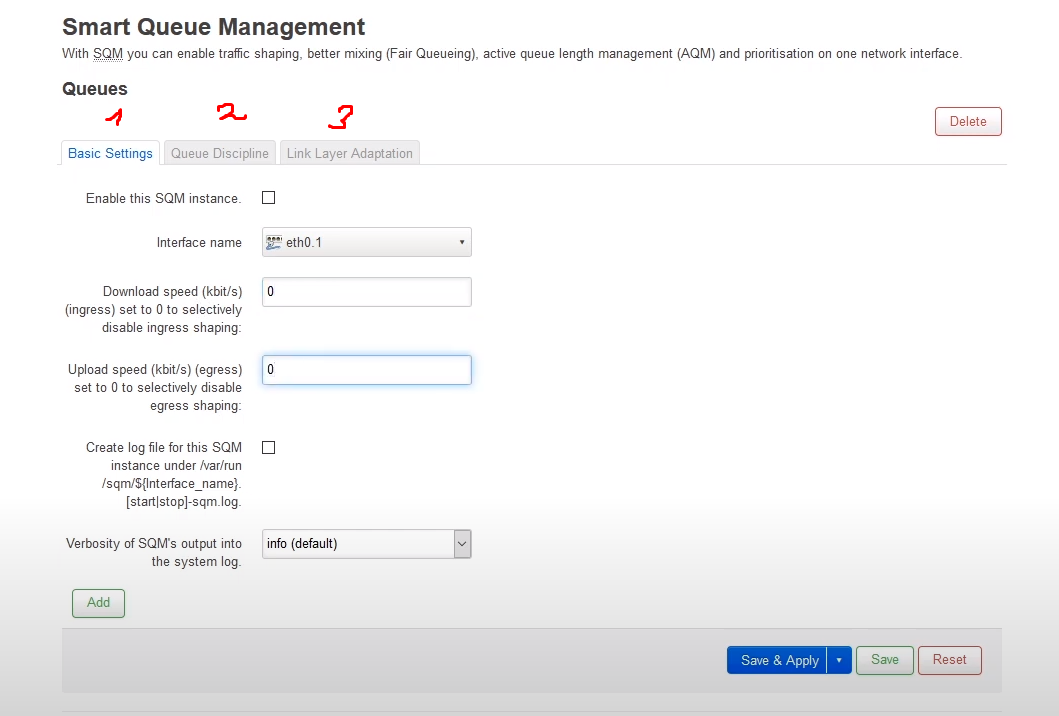1059x716 pixels.
Task: Click the red handwritten number 1 annotation
Action: point(114,118)
